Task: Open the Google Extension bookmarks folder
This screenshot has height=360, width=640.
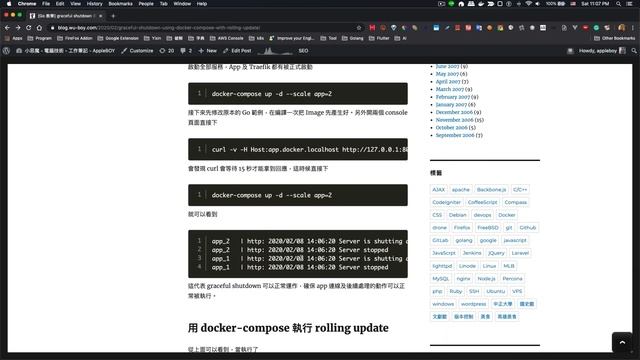Action: coord(118,38)
